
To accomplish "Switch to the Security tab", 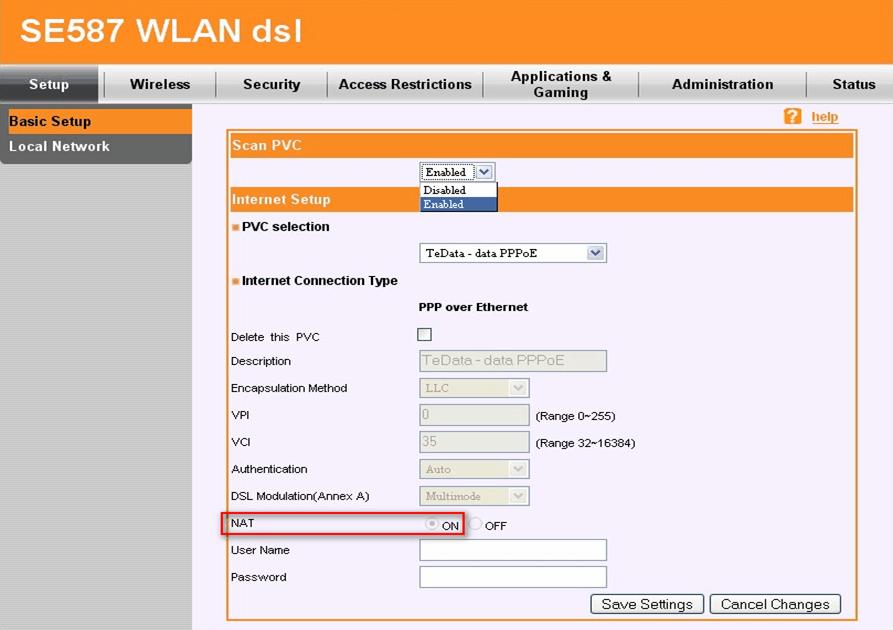I will click(x=270, y=84).
